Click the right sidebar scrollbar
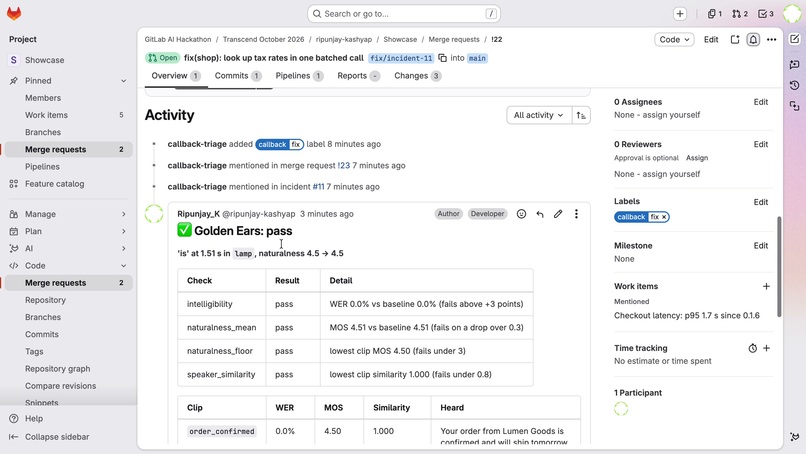The image size is (806, 454). click(779, 266)
